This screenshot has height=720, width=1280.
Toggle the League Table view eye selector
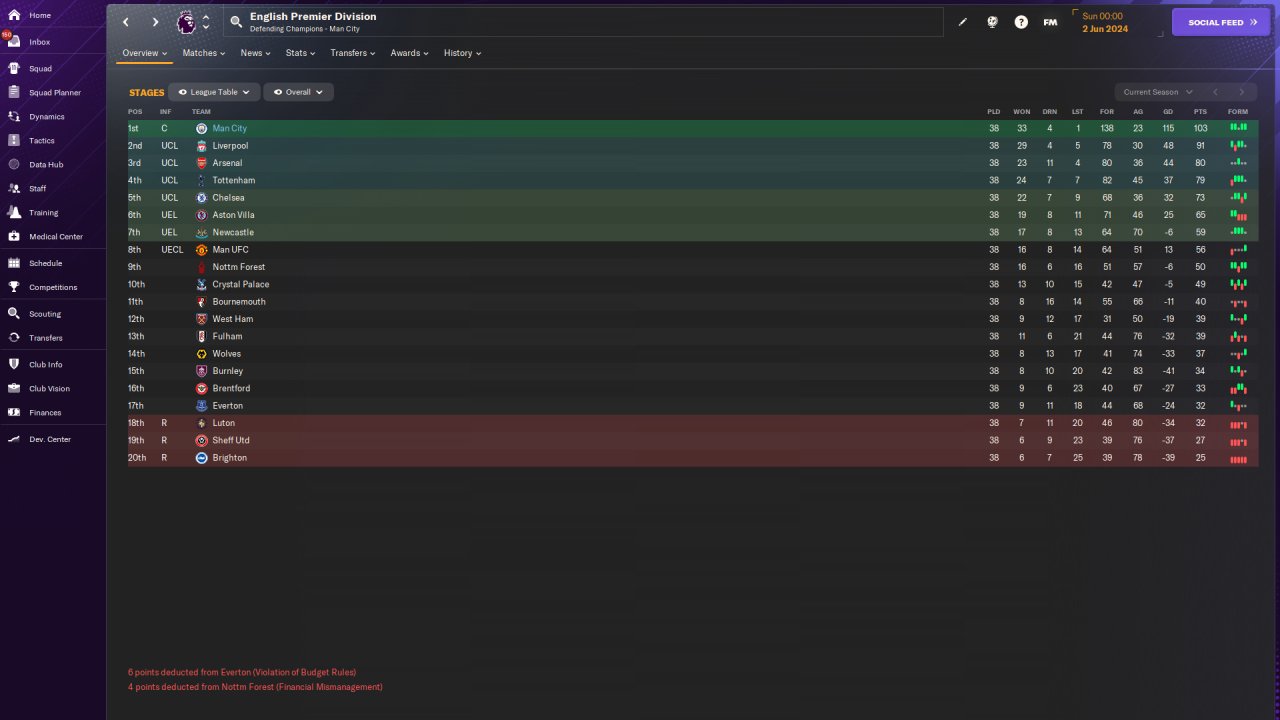click(214, 92)
